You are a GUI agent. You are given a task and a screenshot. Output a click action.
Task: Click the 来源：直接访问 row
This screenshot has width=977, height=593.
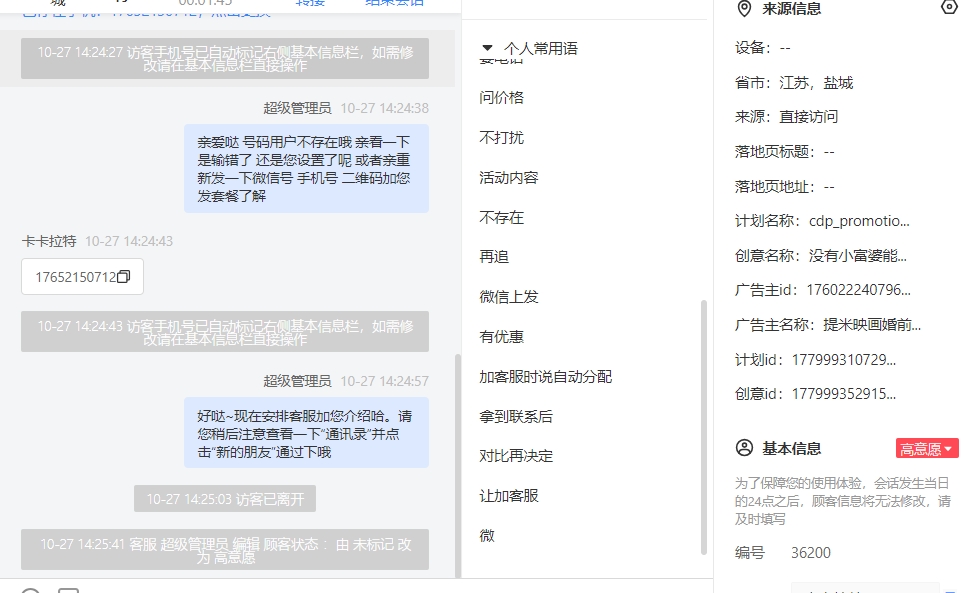point(786,117)
